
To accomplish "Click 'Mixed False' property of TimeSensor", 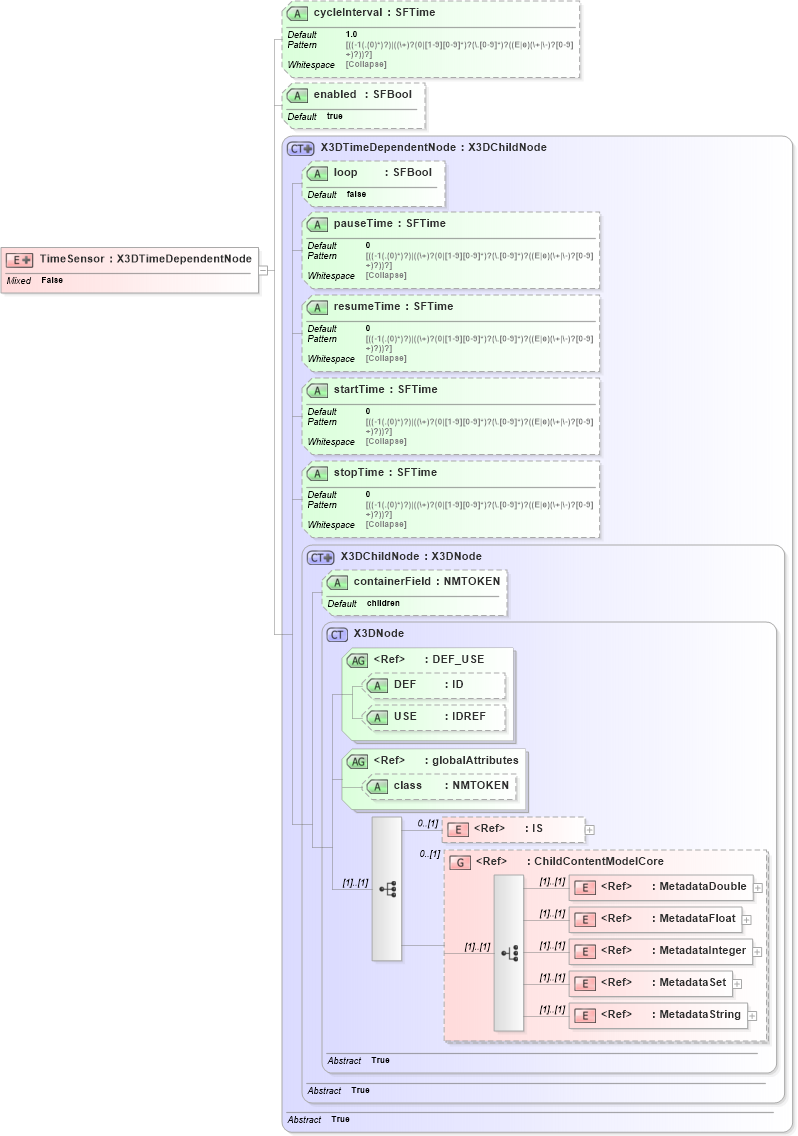I will pos(35,280).
